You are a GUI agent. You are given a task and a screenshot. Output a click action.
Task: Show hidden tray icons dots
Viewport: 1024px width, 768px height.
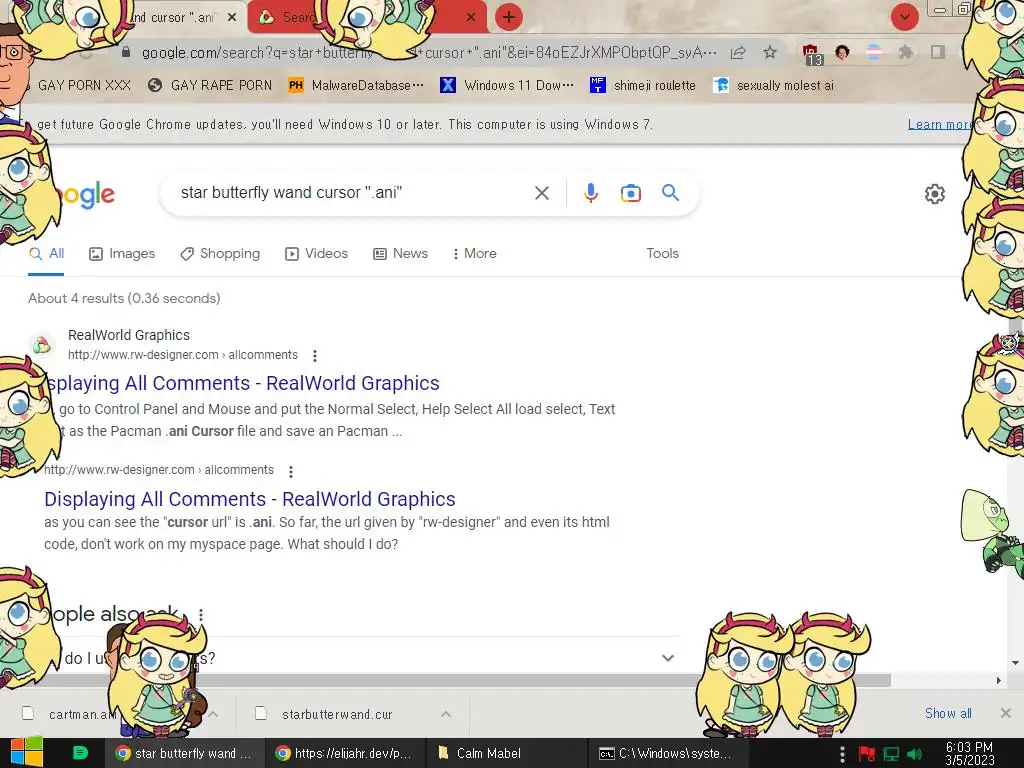tap(842, 754)
